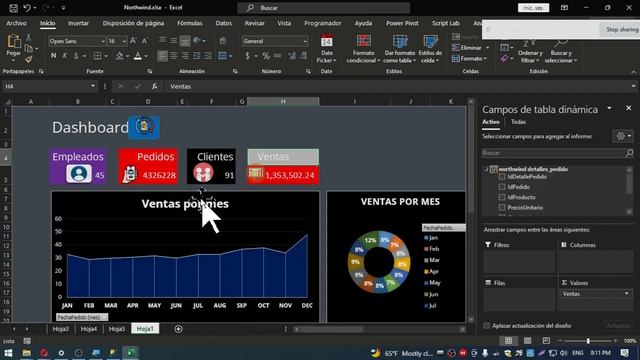
Task: Click the add new sheet plus icon
Action: coord(178,329)
